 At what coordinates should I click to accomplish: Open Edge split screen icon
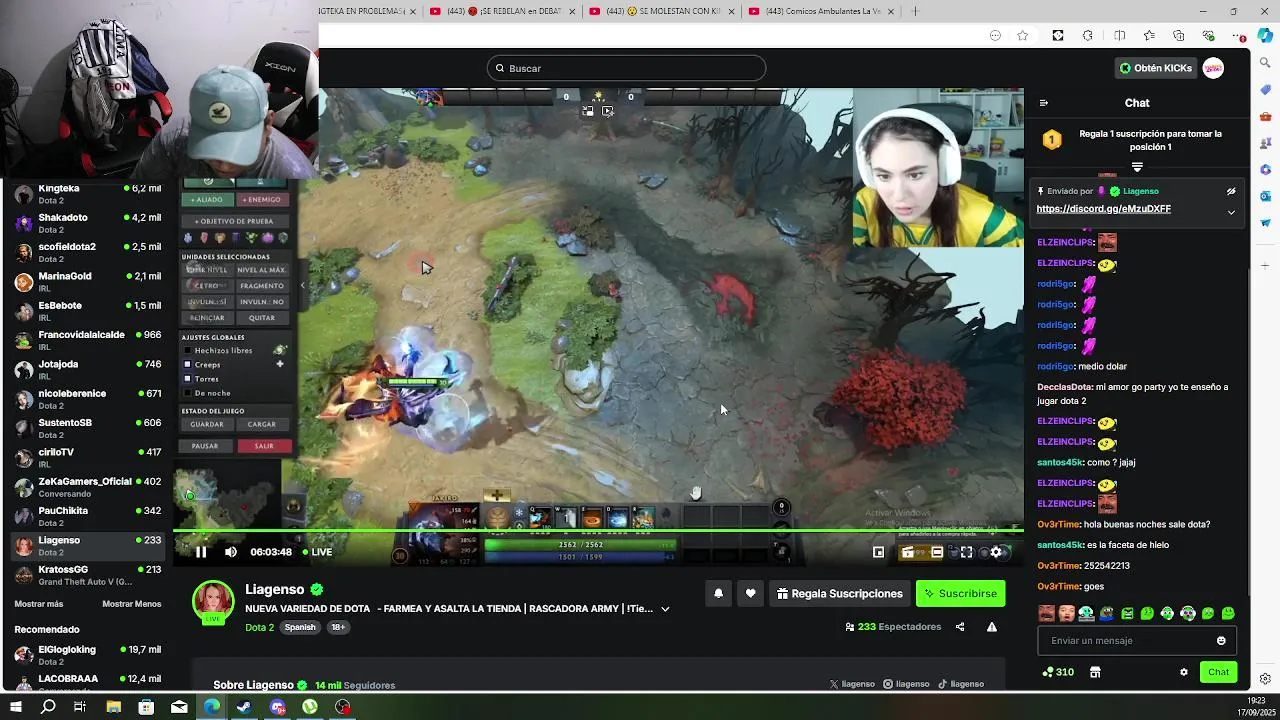pos(1119,36)
